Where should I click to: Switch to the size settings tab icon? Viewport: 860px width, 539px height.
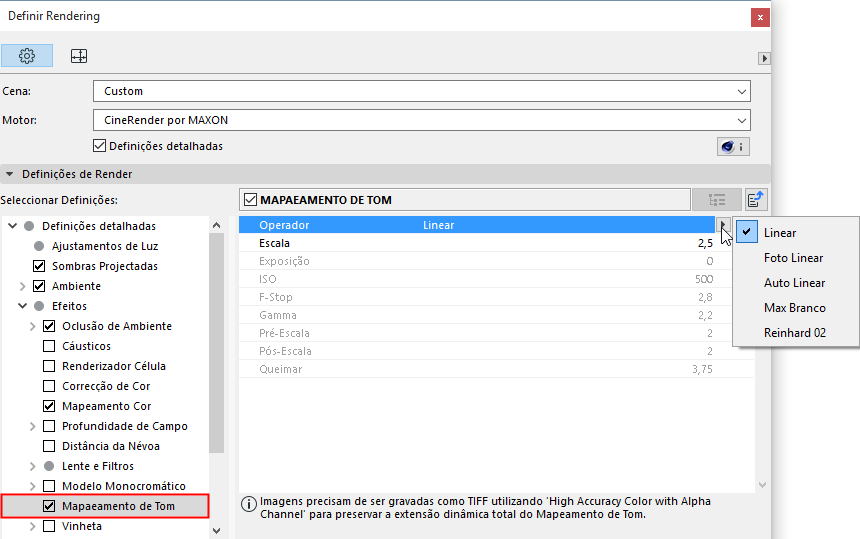pyautogui.click(x=79, y=55)
